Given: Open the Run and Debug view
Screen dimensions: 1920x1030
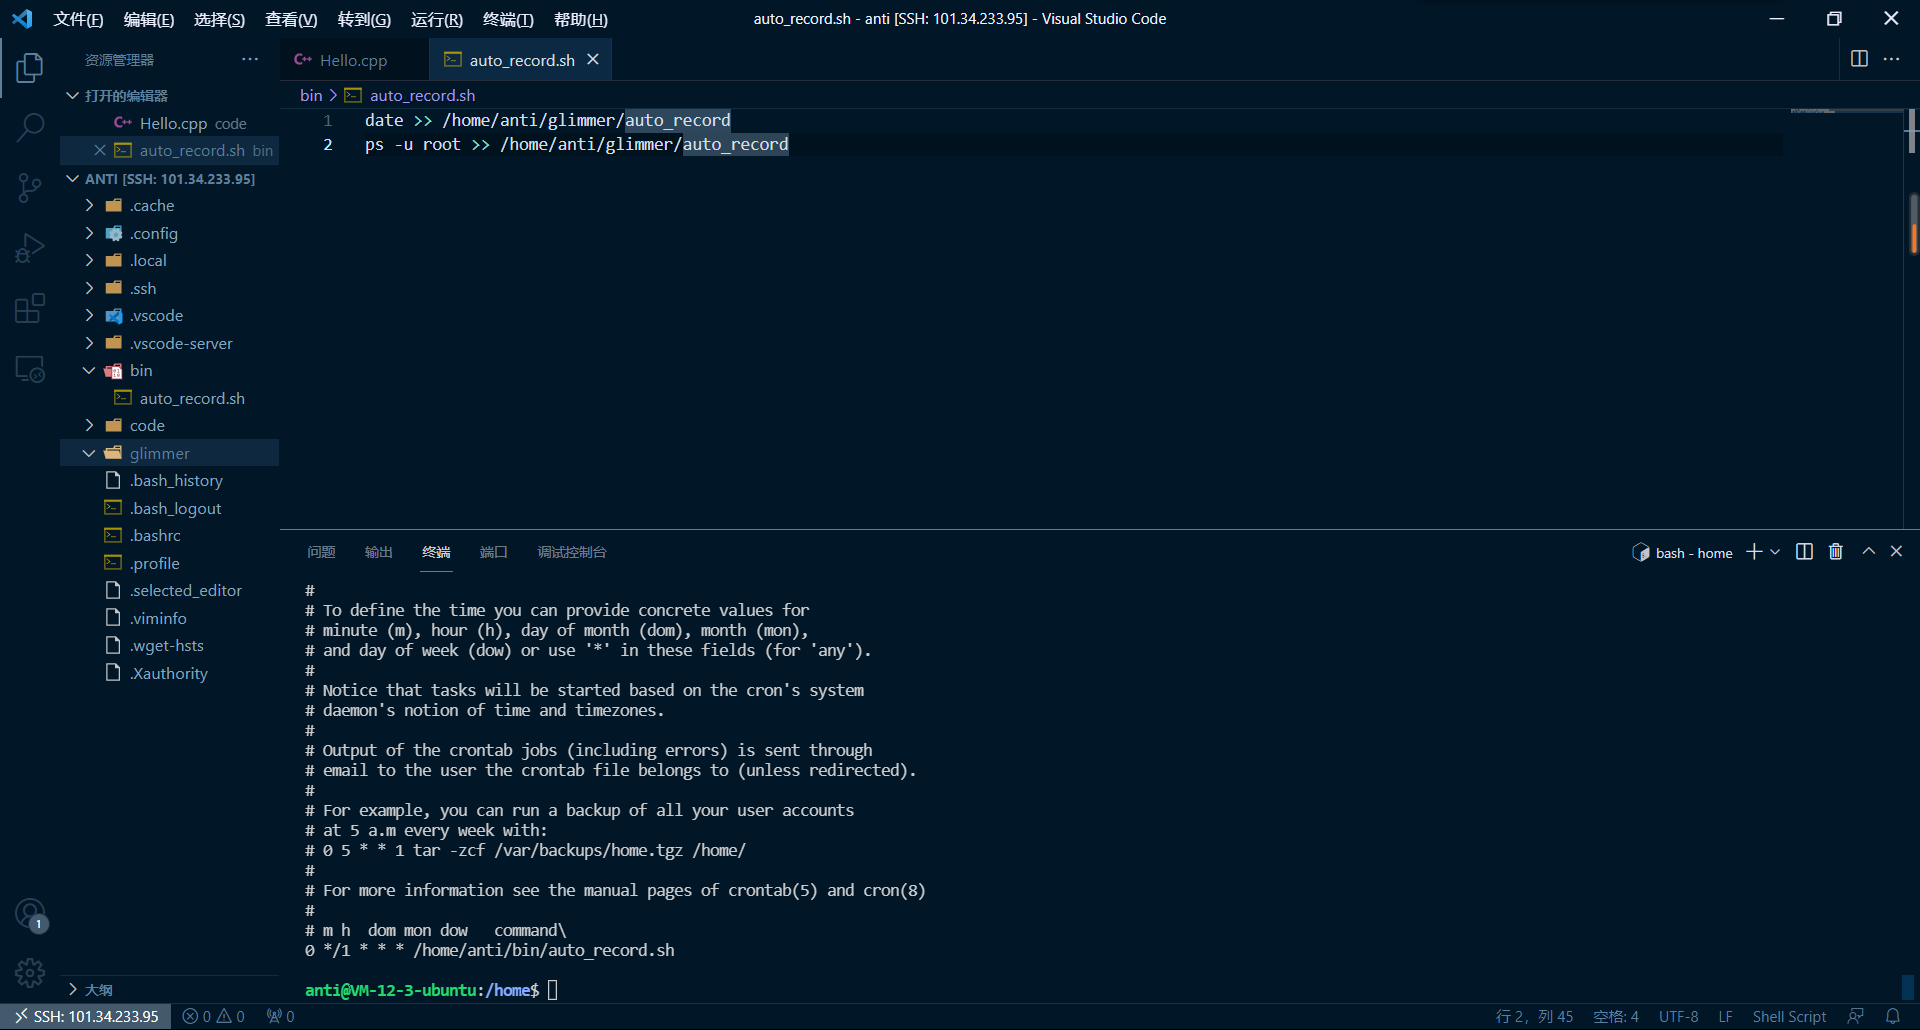Looking at the screenshot, I should 30,248.
